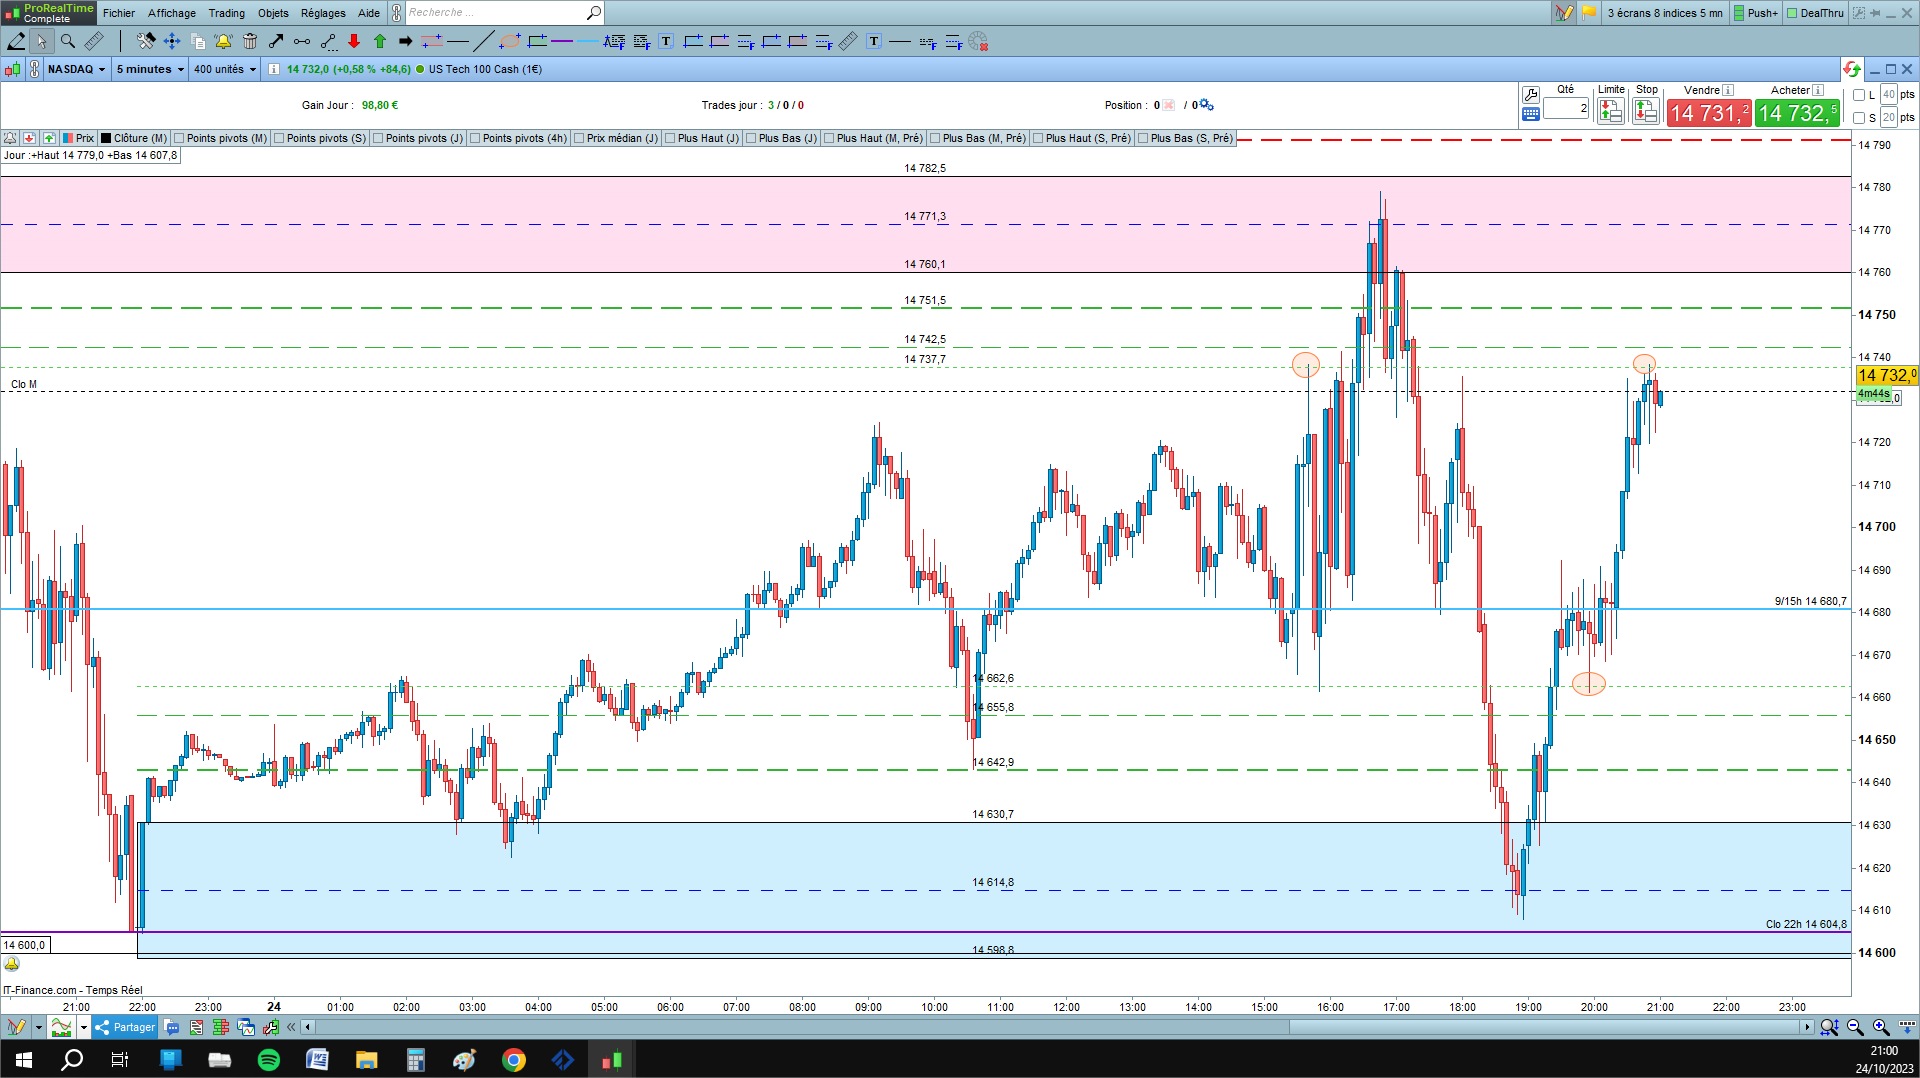Click the trash bin delete-objects icon
This screenshot has width=1920, height=1078.
[x=250, y=41]
